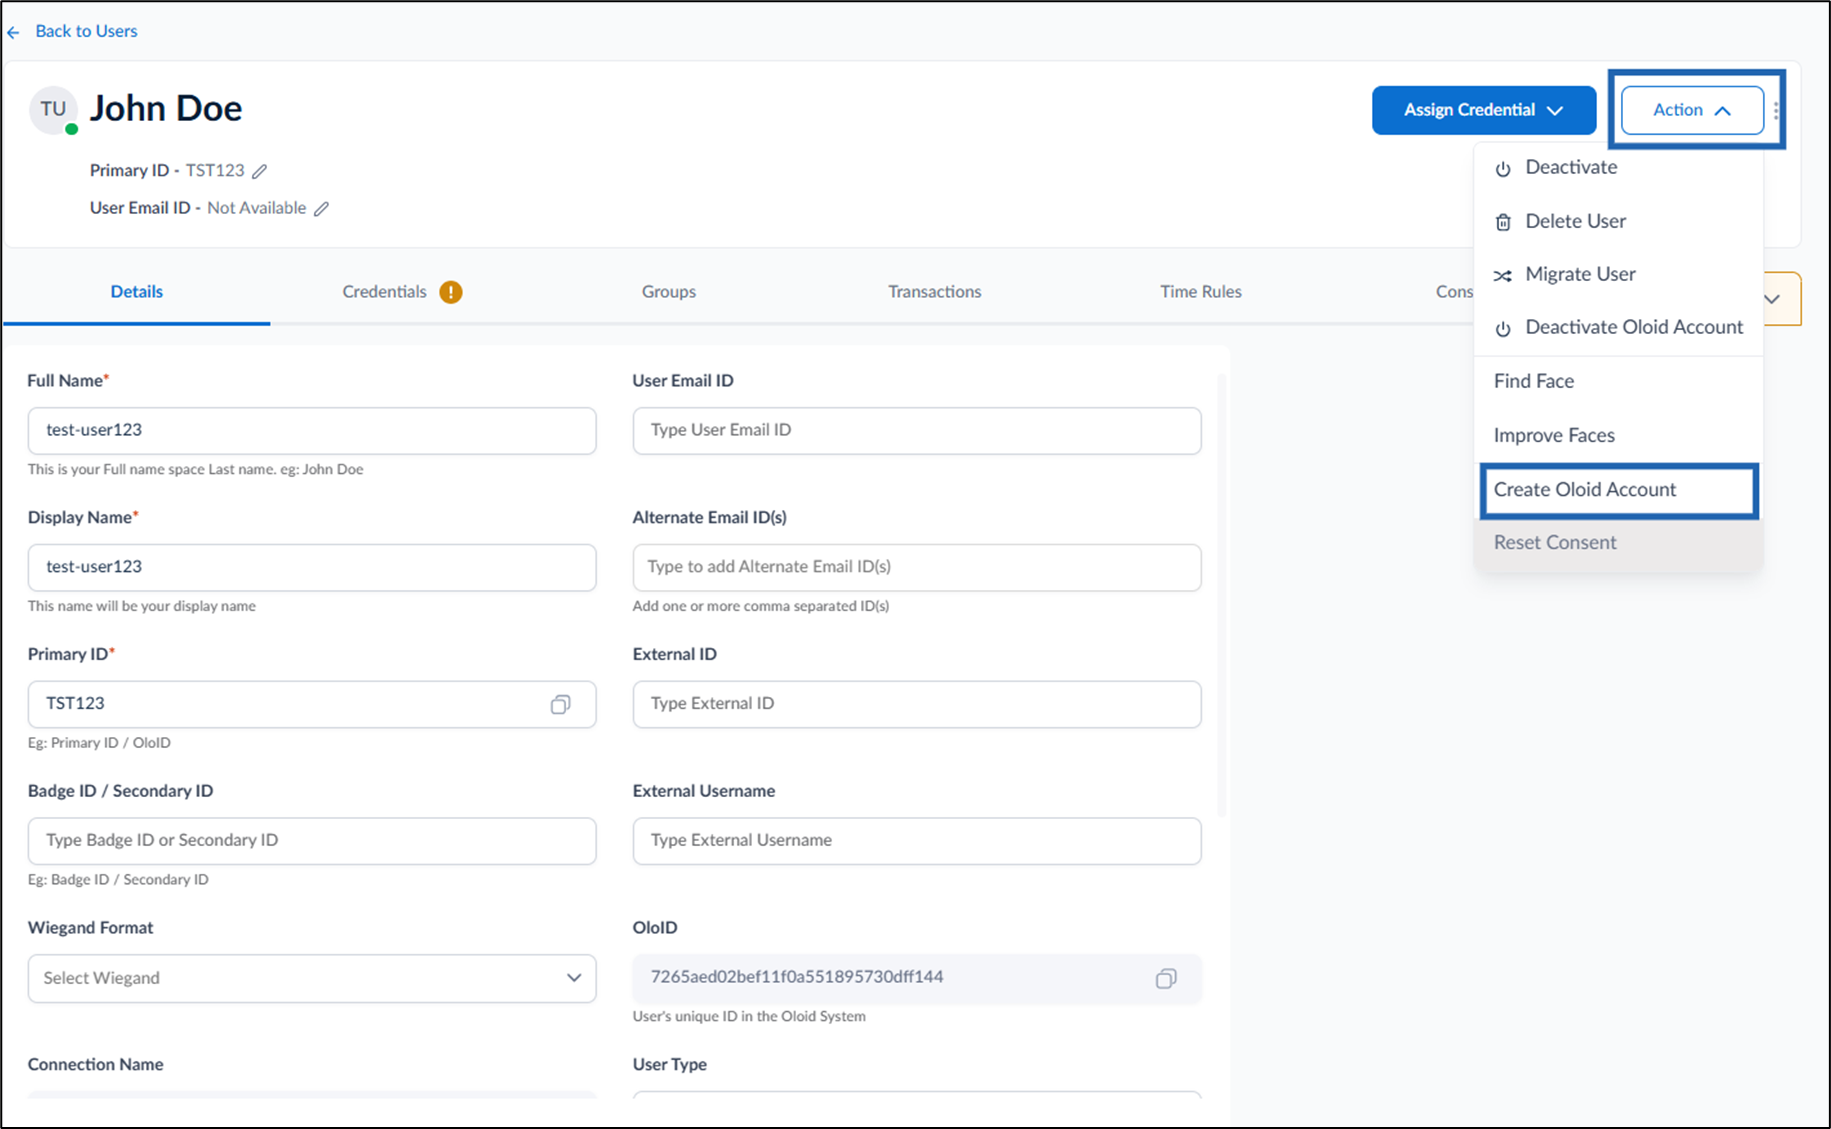The image size is (1831, 1129).
Task: Click the form's vertical scrollbar
Action: [x=1221, y=595]
